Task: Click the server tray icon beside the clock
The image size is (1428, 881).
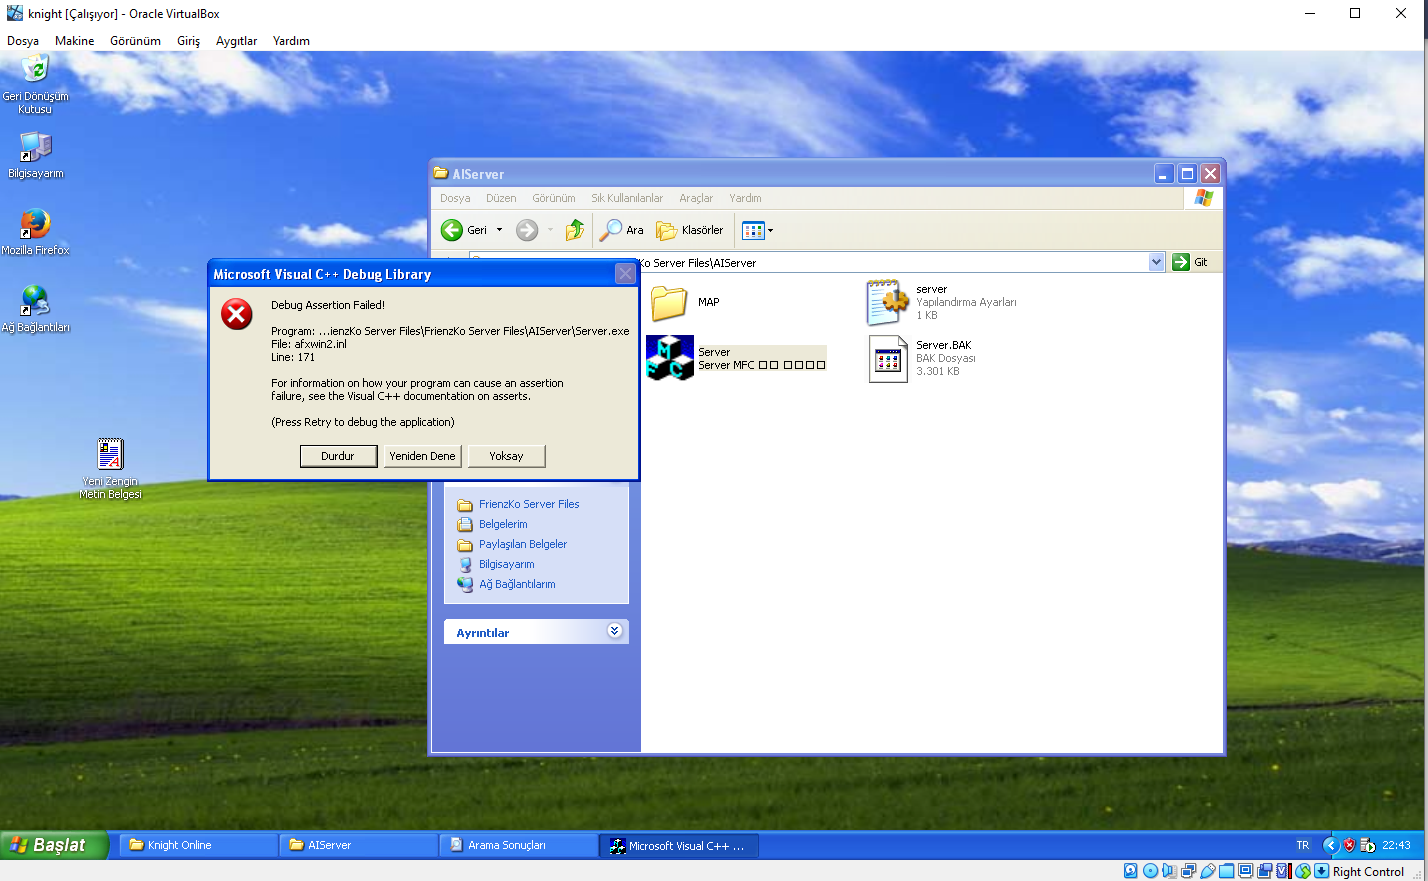Action: point(1367,845)
